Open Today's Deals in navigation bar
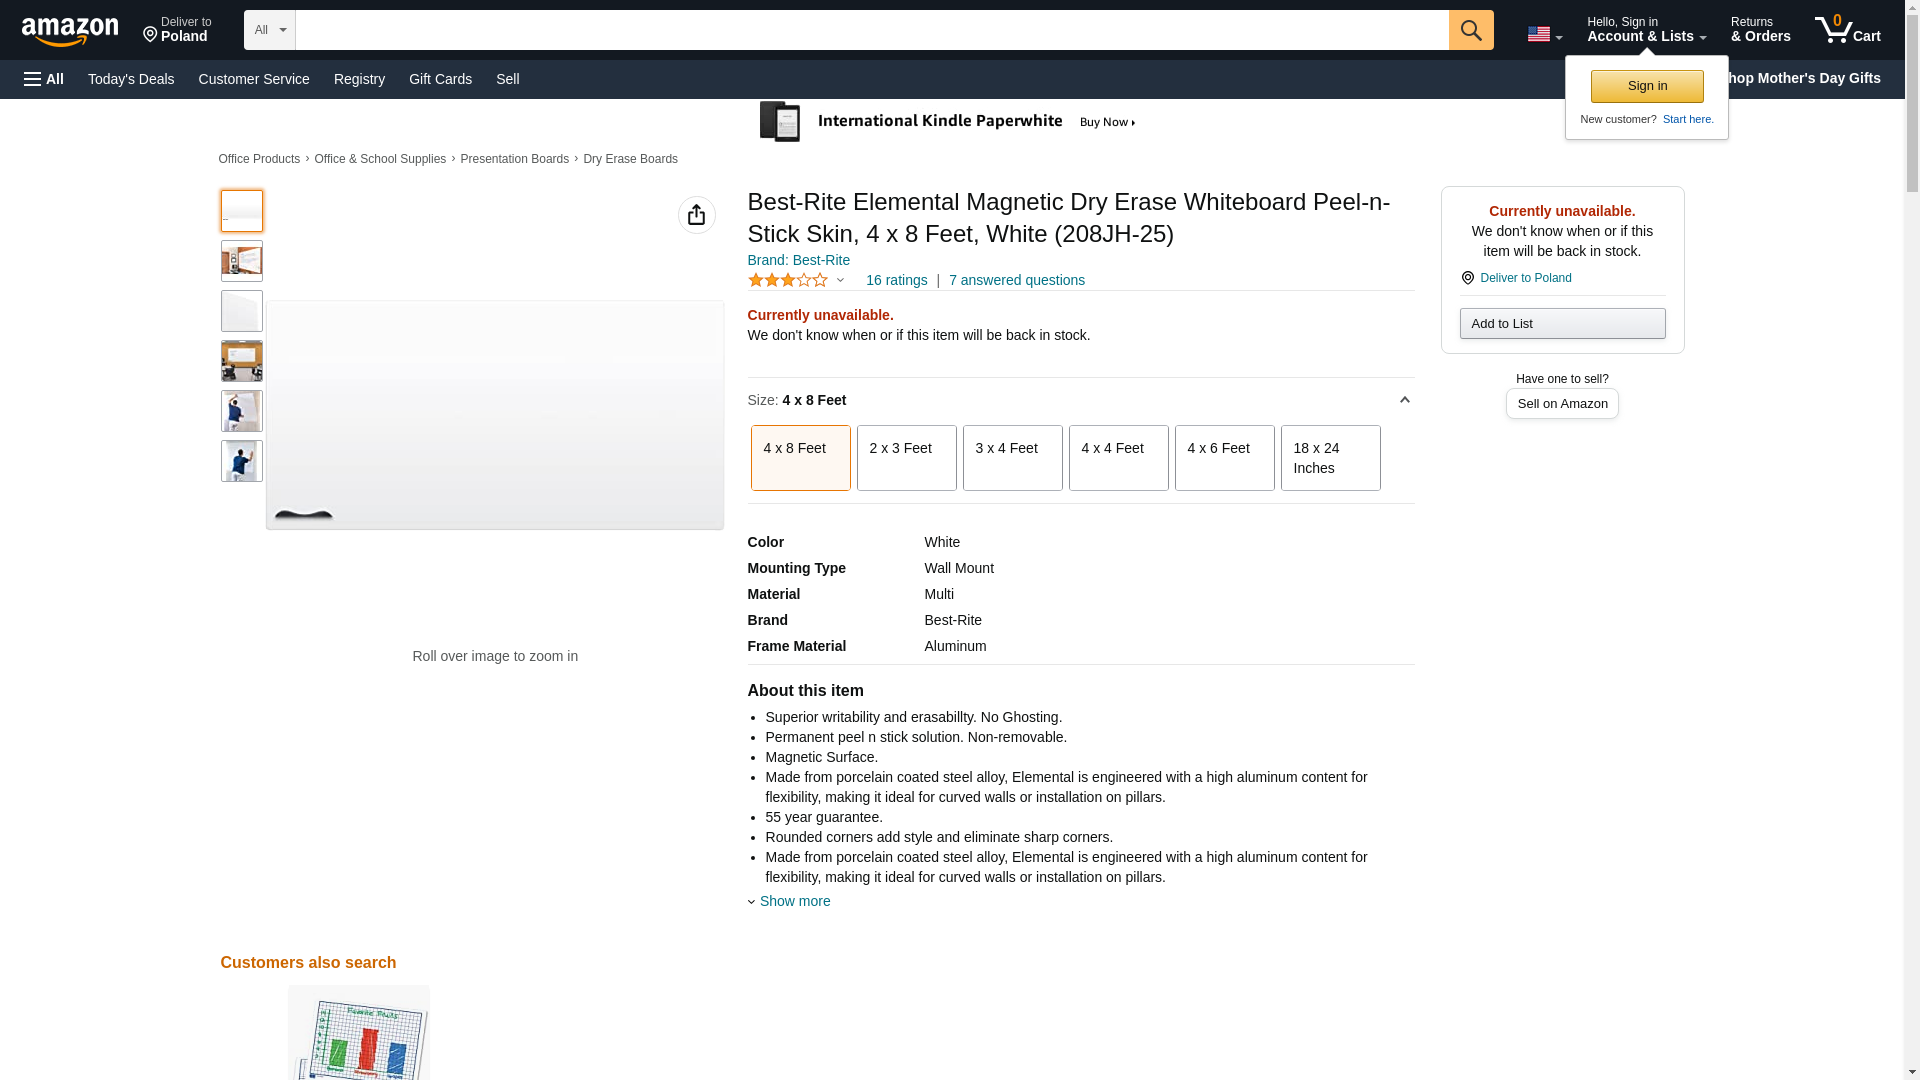Screen dimensions: 1920x1080 click(131, 79)
